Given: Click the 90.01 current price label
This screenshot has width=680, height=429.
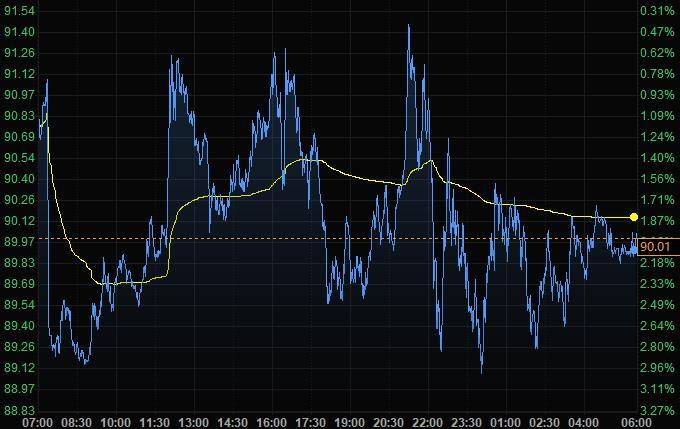Looking at the screenshot, I should (x=653, y=247).
